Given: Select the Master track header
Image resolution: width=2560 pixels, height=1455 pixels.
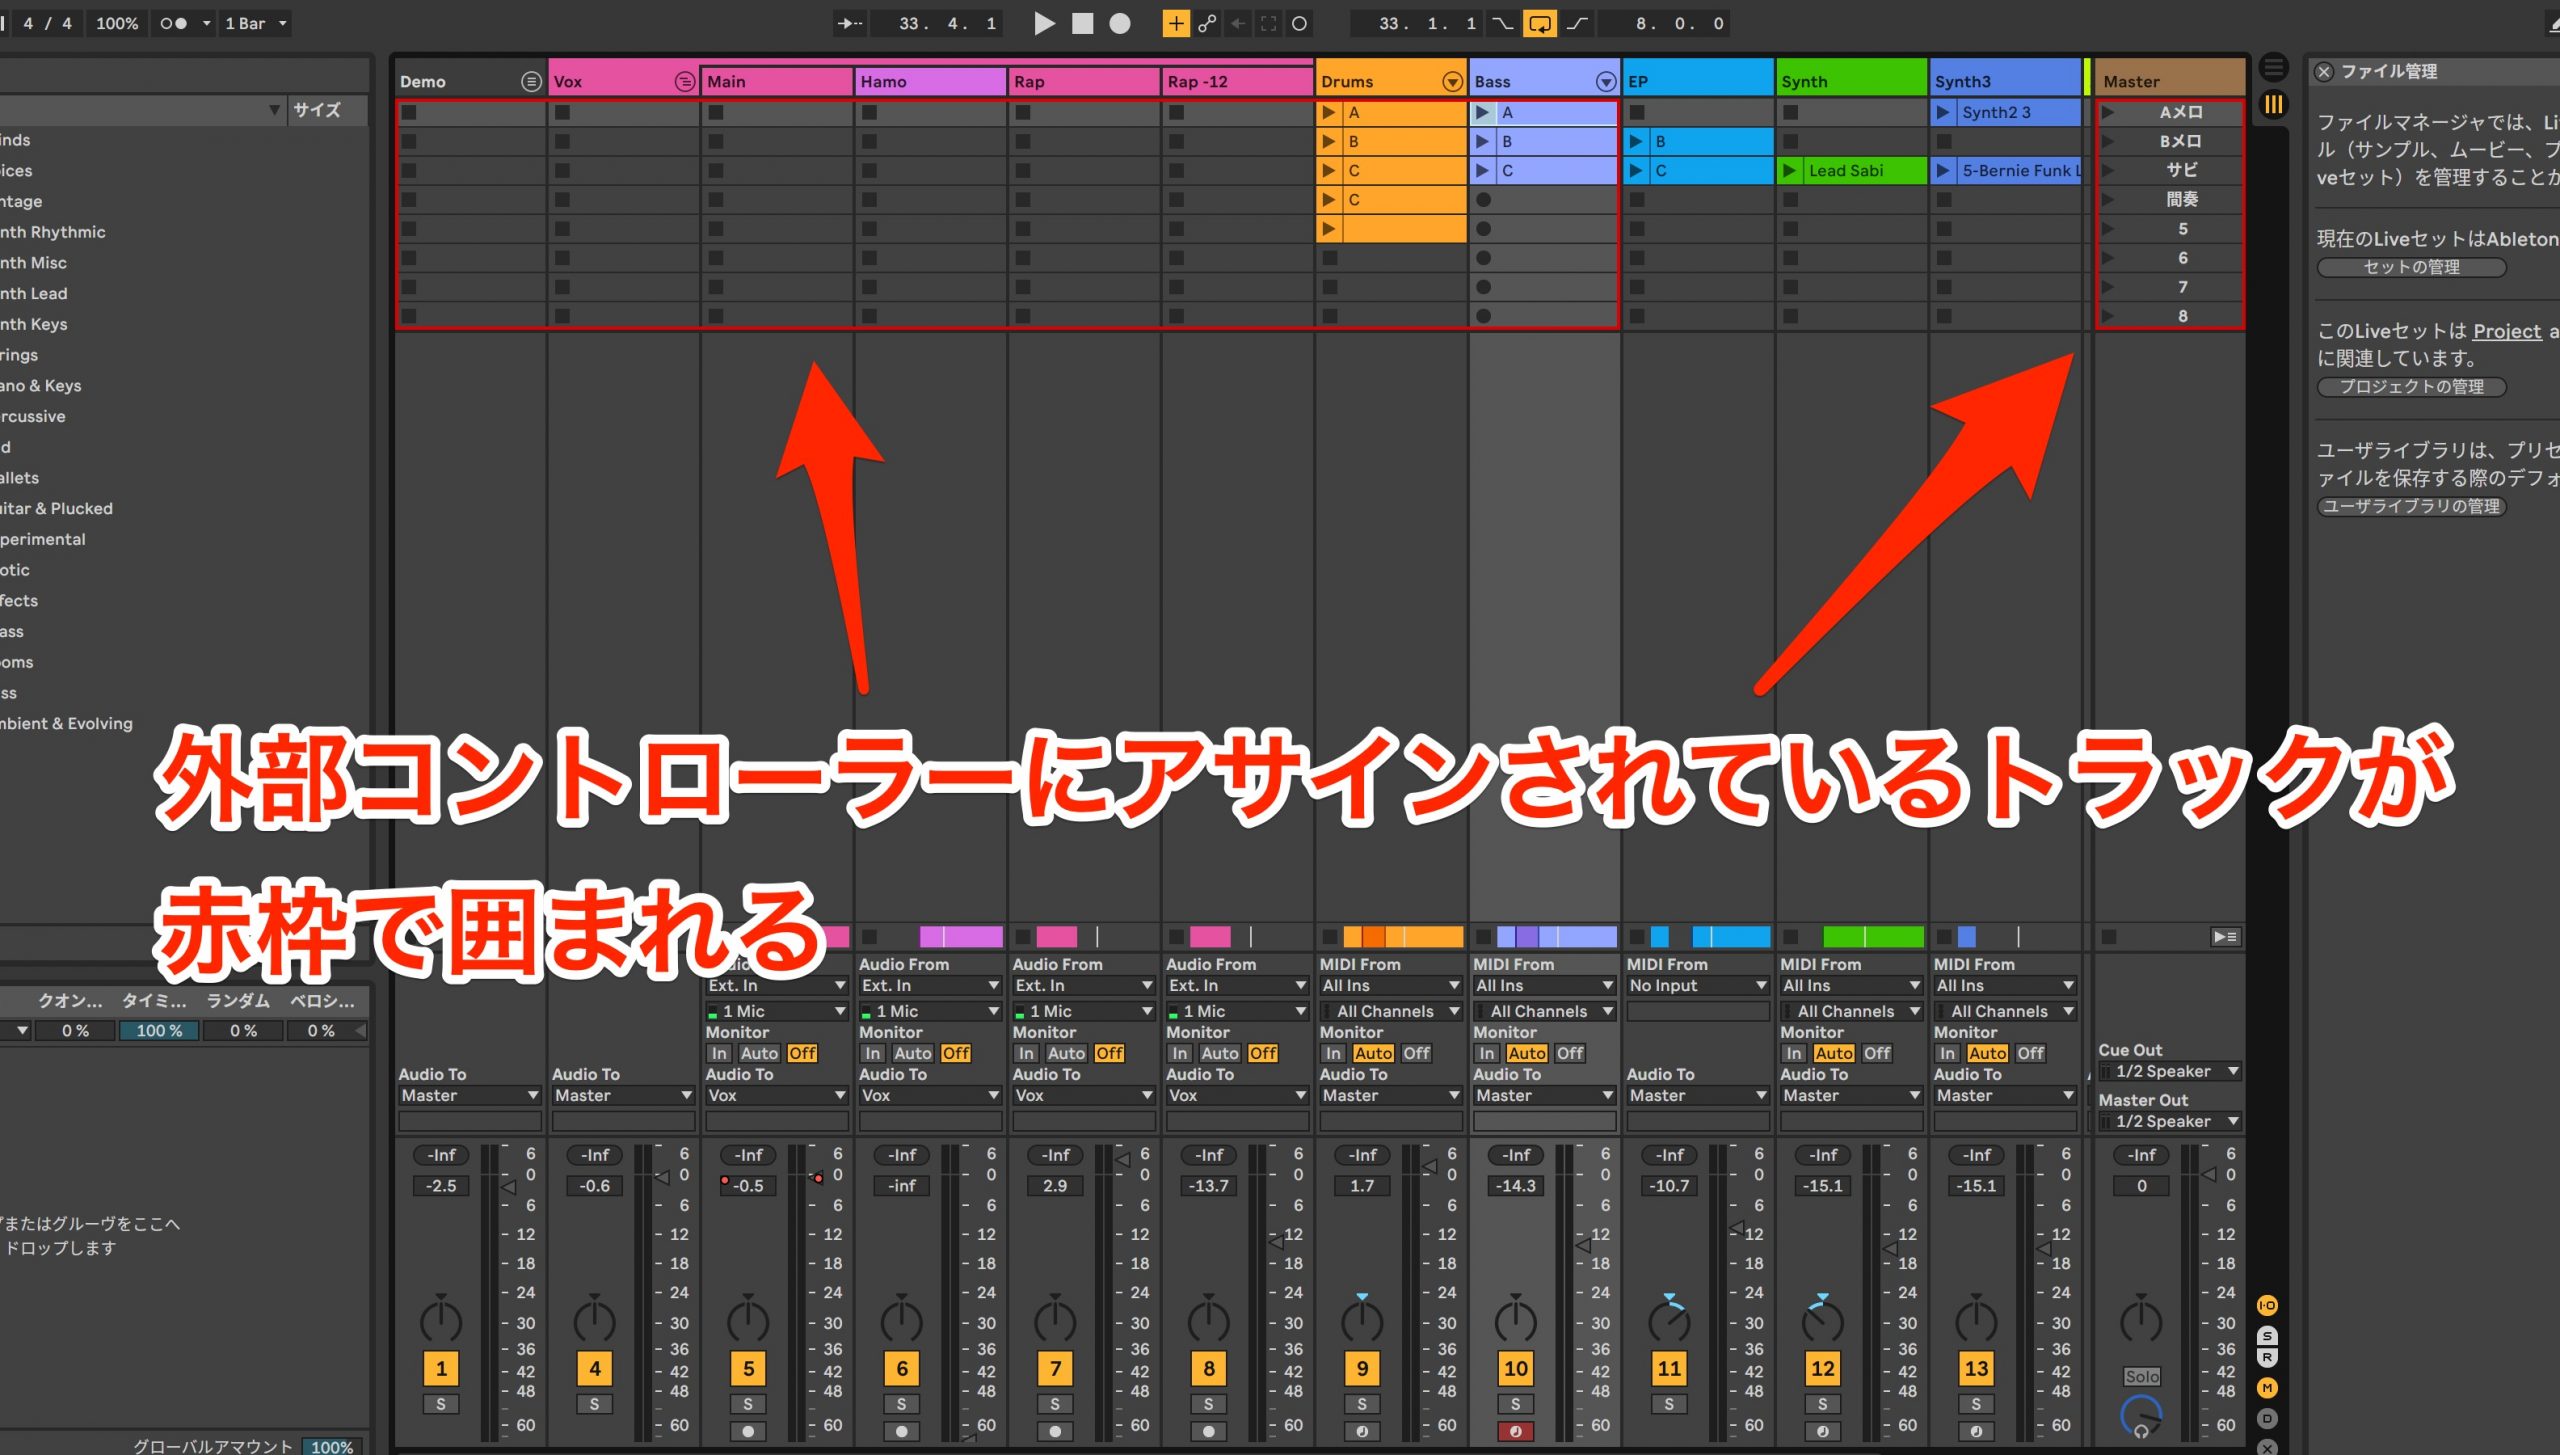Looking at the screenshot, I should (2169, 81).
